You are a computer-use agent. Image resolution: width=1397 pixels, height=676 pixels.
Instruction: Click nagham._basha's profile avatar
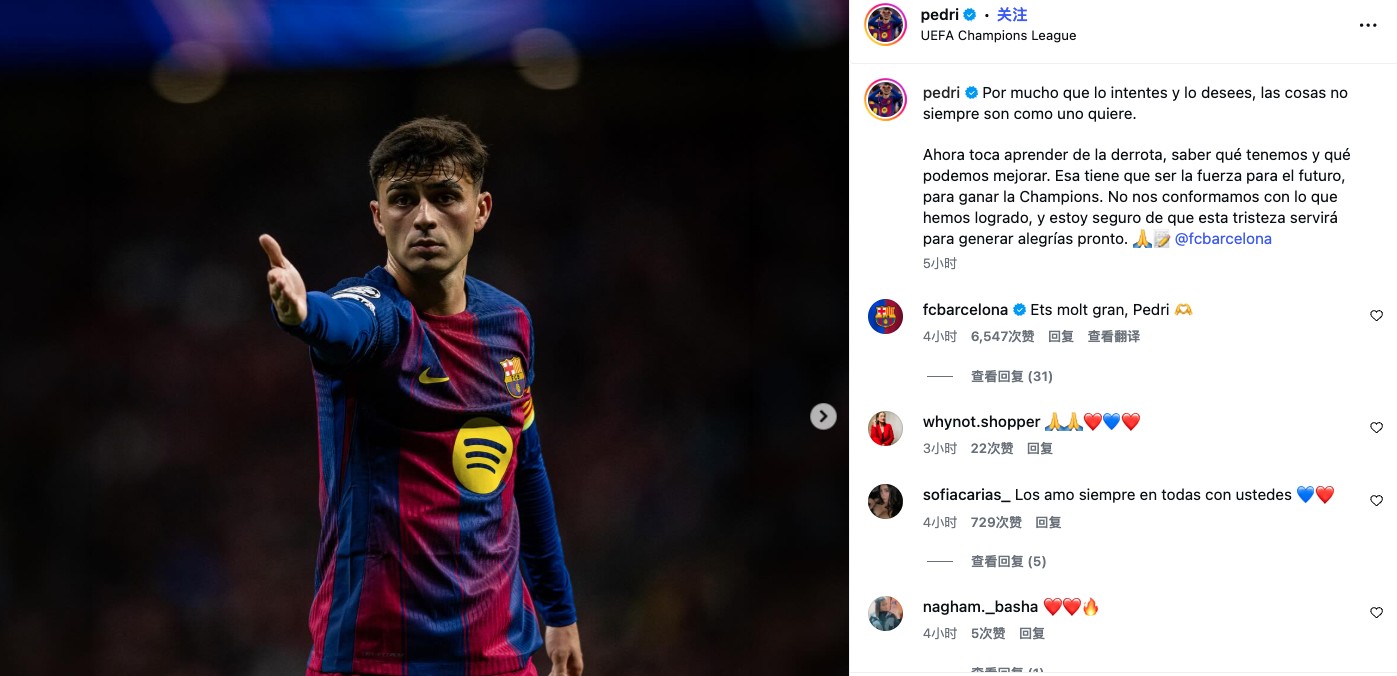(x=885, y=613)
